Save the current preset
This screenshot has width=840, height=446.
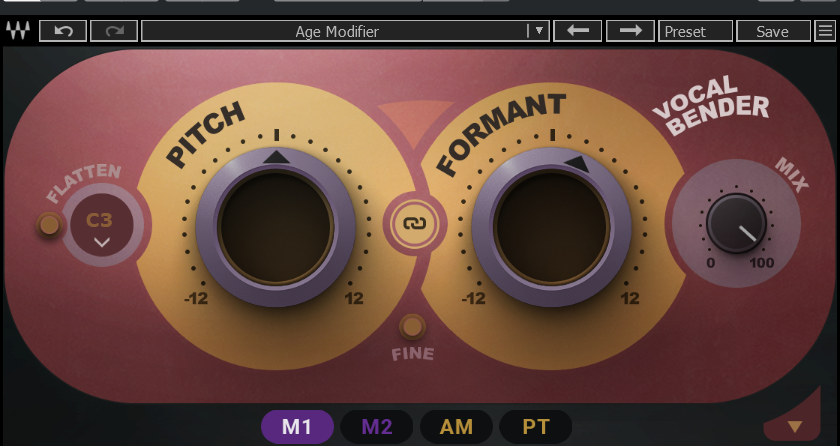[x=773, y=31]
